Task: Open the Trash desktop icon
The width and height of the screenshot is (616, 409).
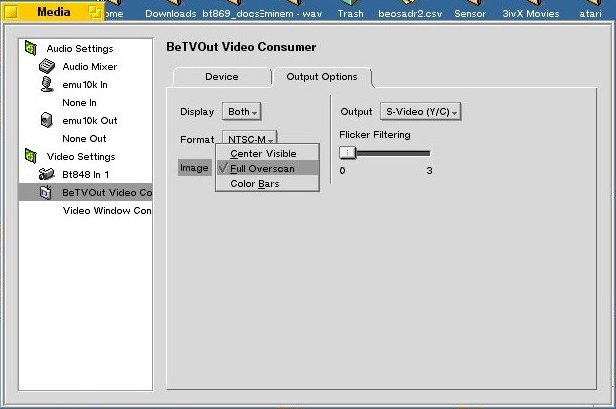Action: [x=350, y=13]
